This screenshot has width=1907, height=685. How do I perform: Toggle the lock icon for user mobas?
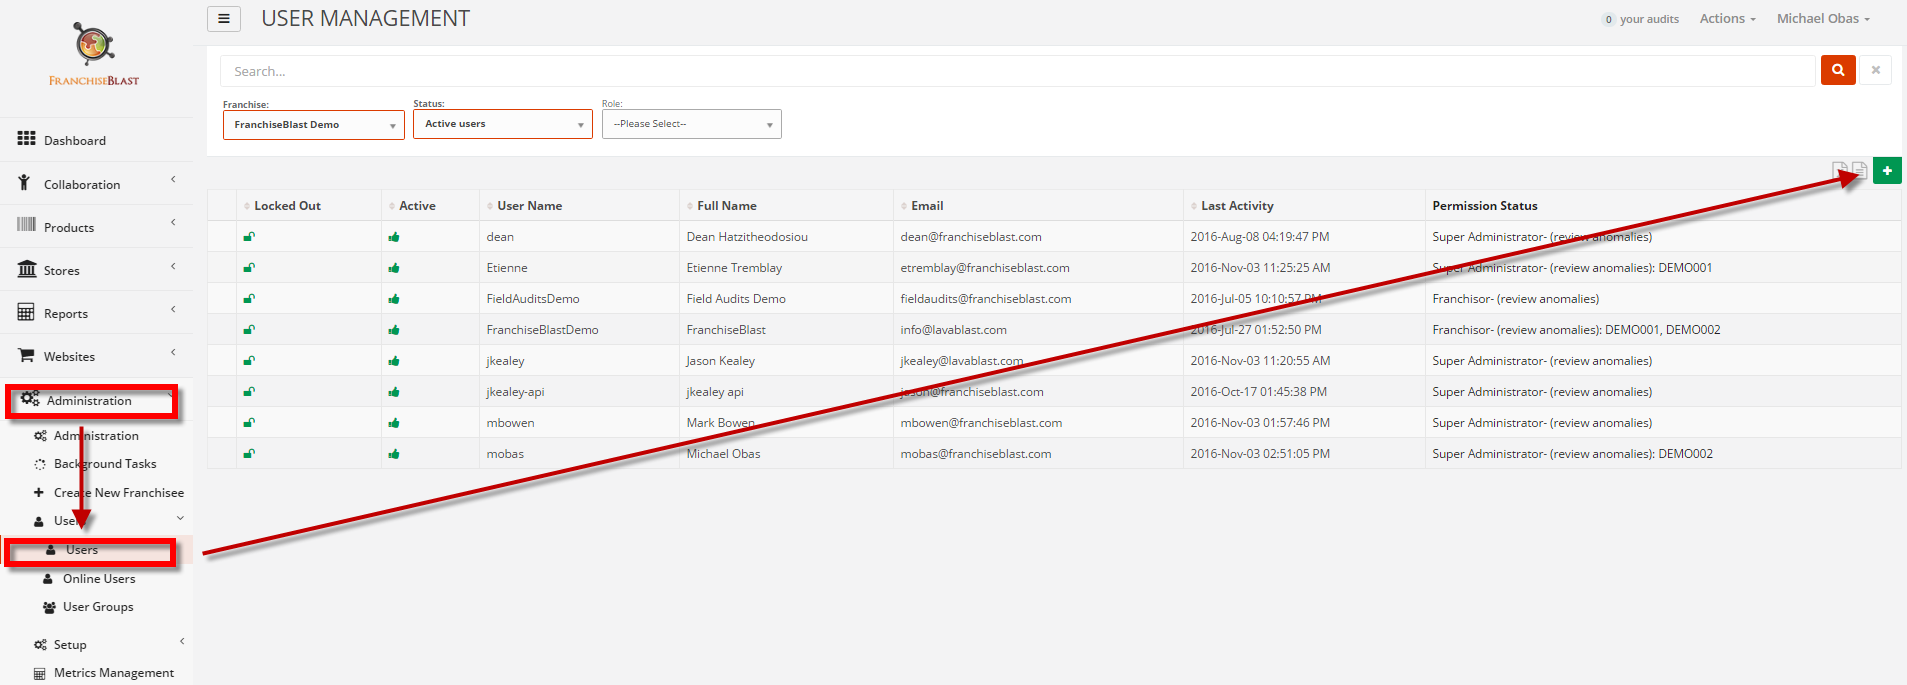coord(249,454)
